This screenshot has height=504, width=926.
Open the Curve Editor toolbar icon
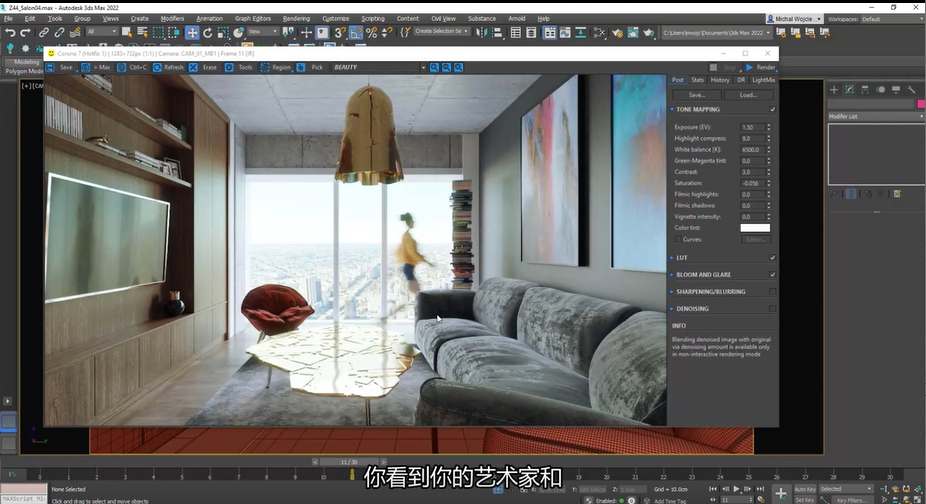pyautogui.click(x=565, y=32)
